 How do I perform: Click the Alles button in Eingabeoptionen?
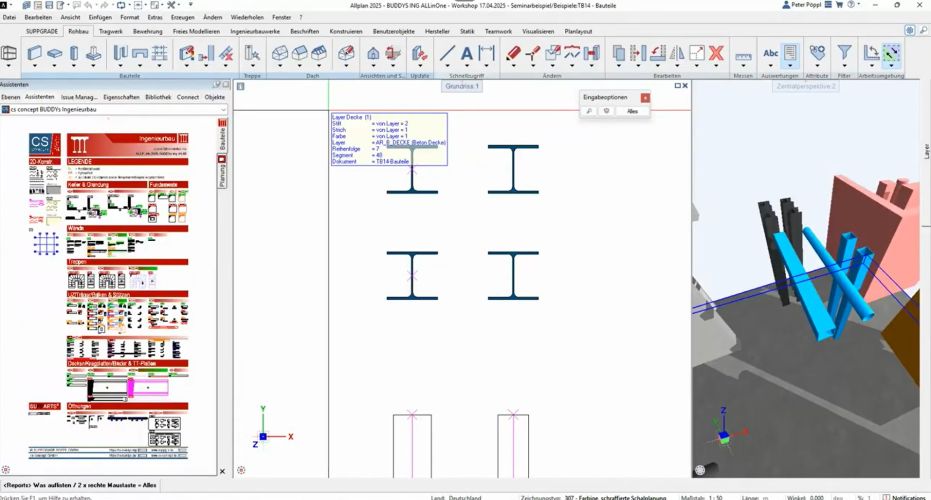(632, 111)
